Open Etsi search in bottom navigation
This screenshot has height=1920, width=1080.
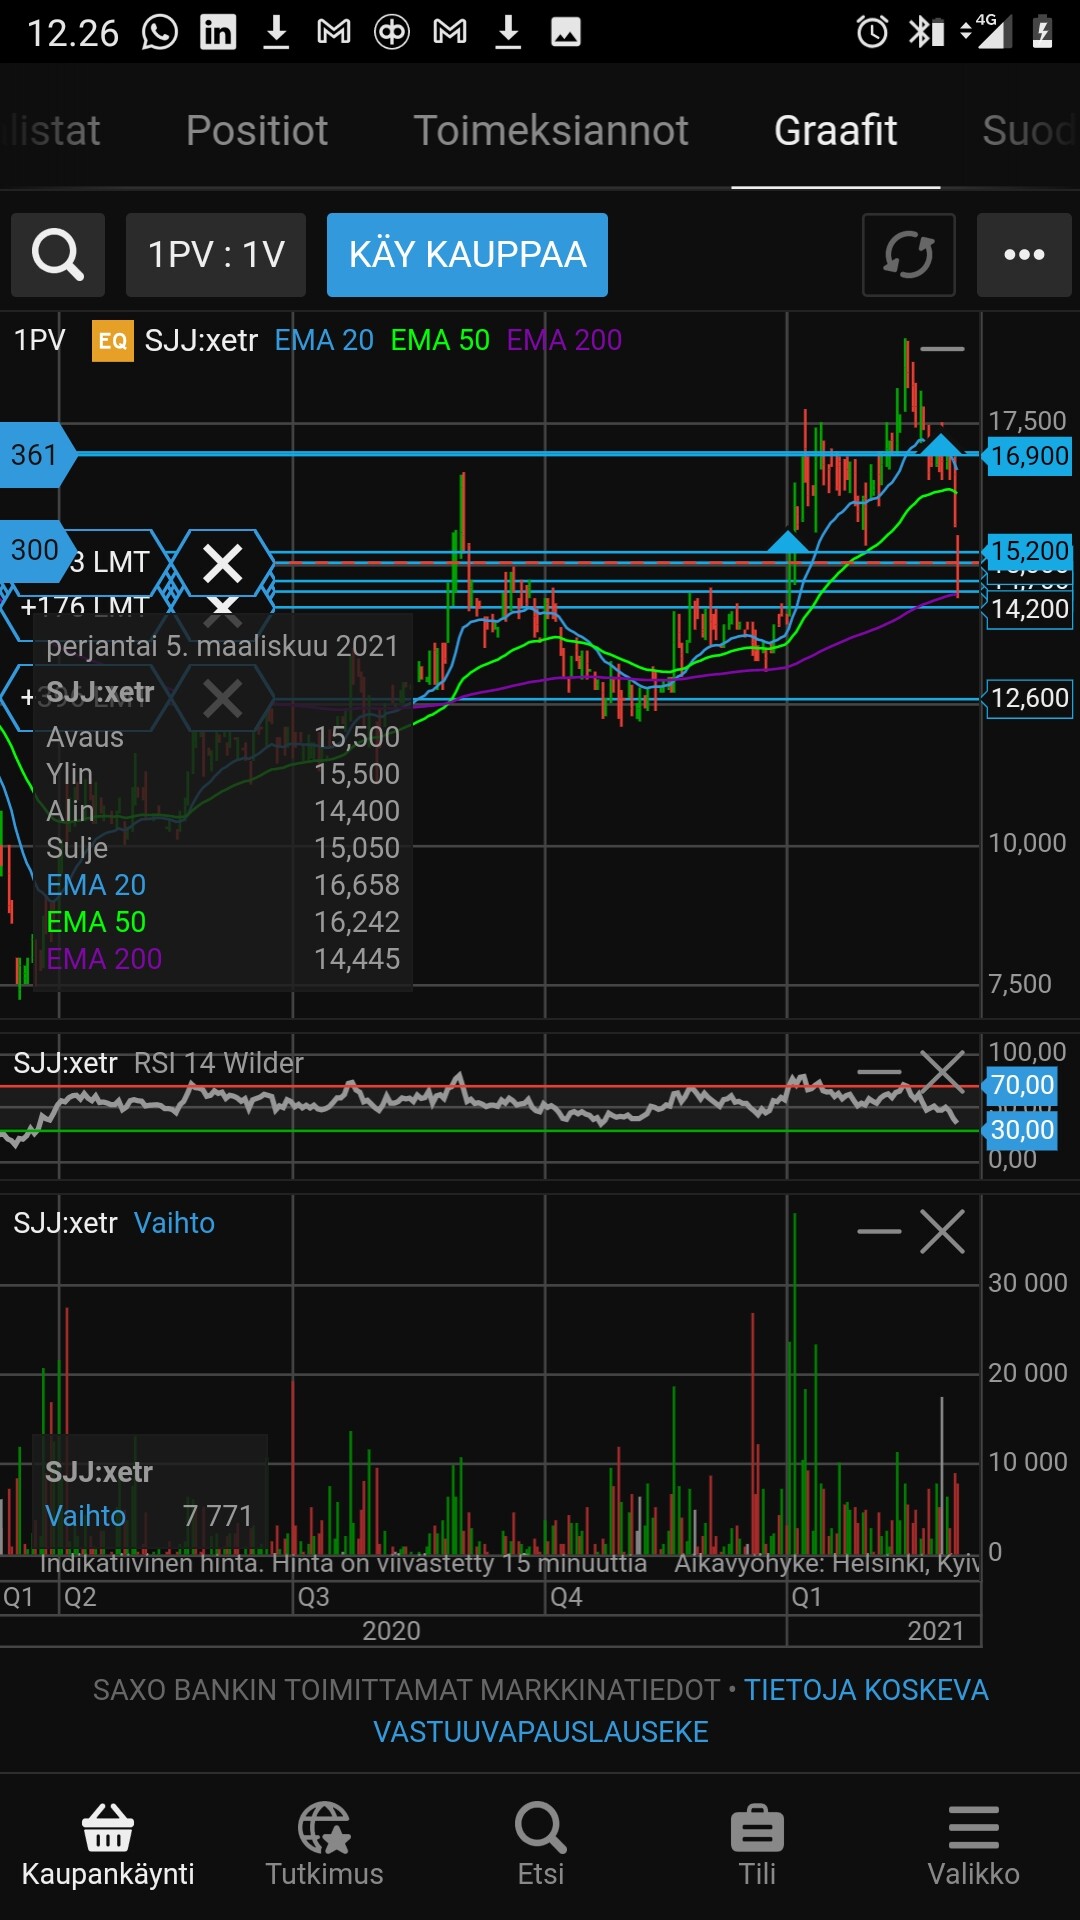(540, 1845)
